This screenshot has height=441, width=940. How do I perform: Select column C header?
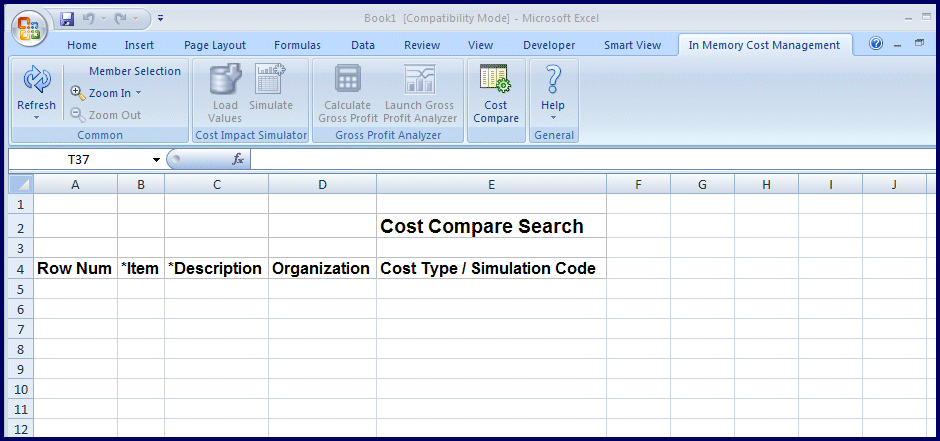[216, 185]
